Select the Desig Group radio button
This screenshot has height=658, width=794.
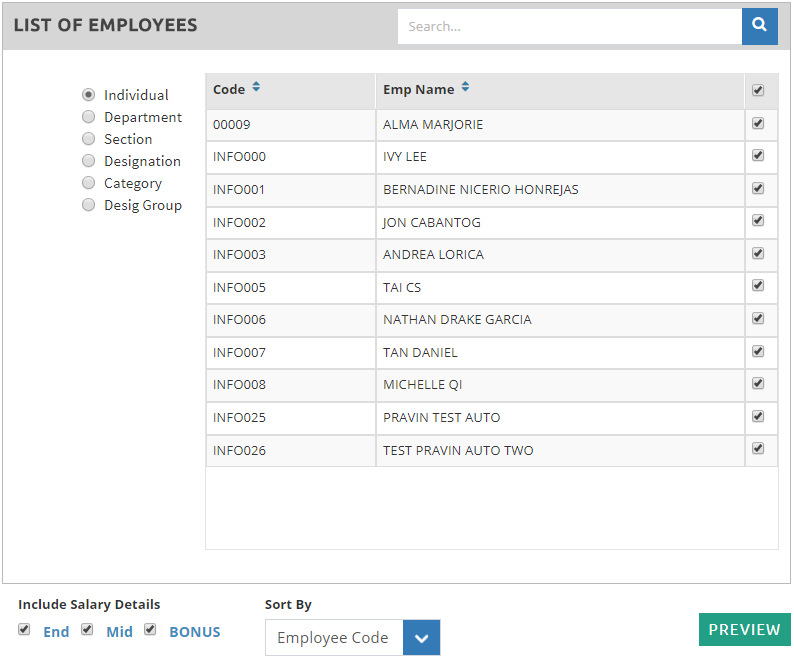coord(89,205)
